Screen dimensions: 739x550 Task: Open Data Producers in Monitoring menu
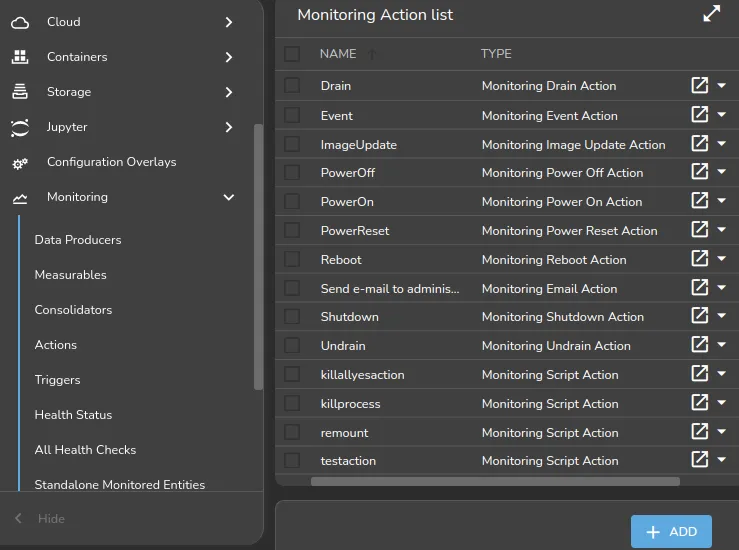[78, 240]
